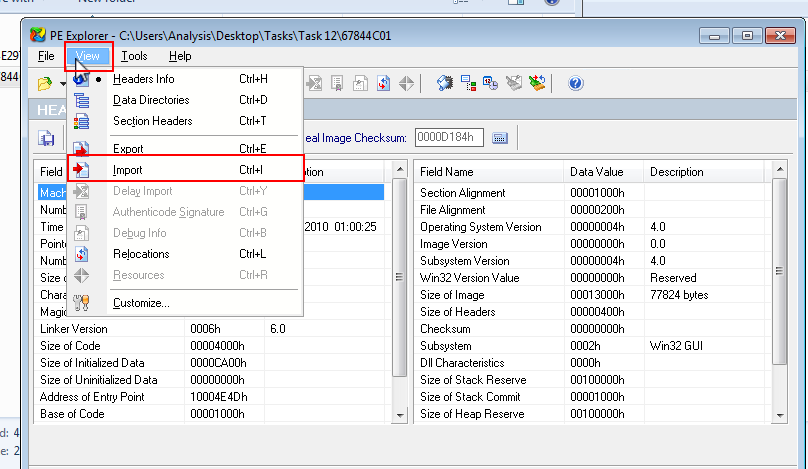Choose Import from the View menu
This screenshot has width=808, height=469.
tap(127, 170)
